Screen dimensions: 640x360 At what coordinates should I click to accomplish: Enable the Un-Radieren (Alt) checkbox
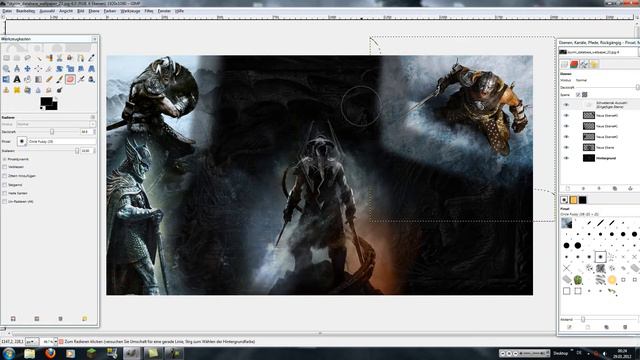coord(4,202)
